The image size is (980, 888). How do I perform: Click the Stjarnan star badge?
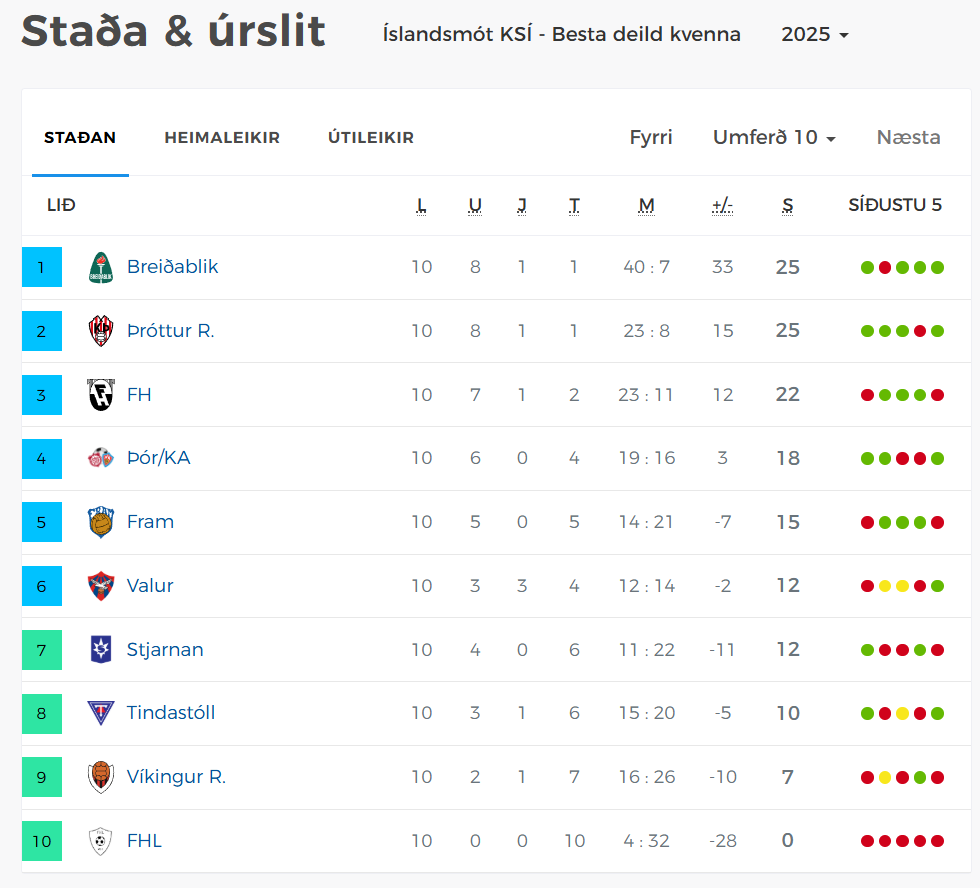[101, 649]
